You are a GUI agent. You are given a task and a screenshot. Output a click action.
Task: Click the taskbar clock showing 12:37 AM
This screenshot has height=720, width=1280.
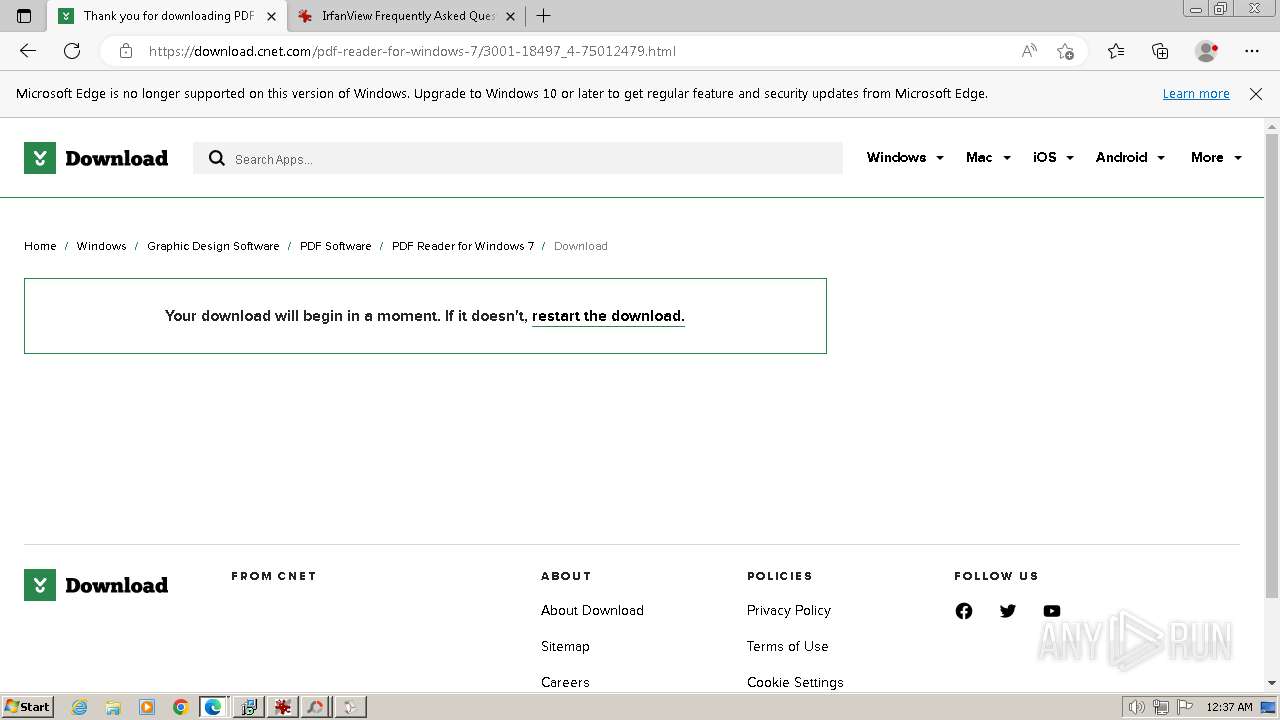tap(1229, 707)
